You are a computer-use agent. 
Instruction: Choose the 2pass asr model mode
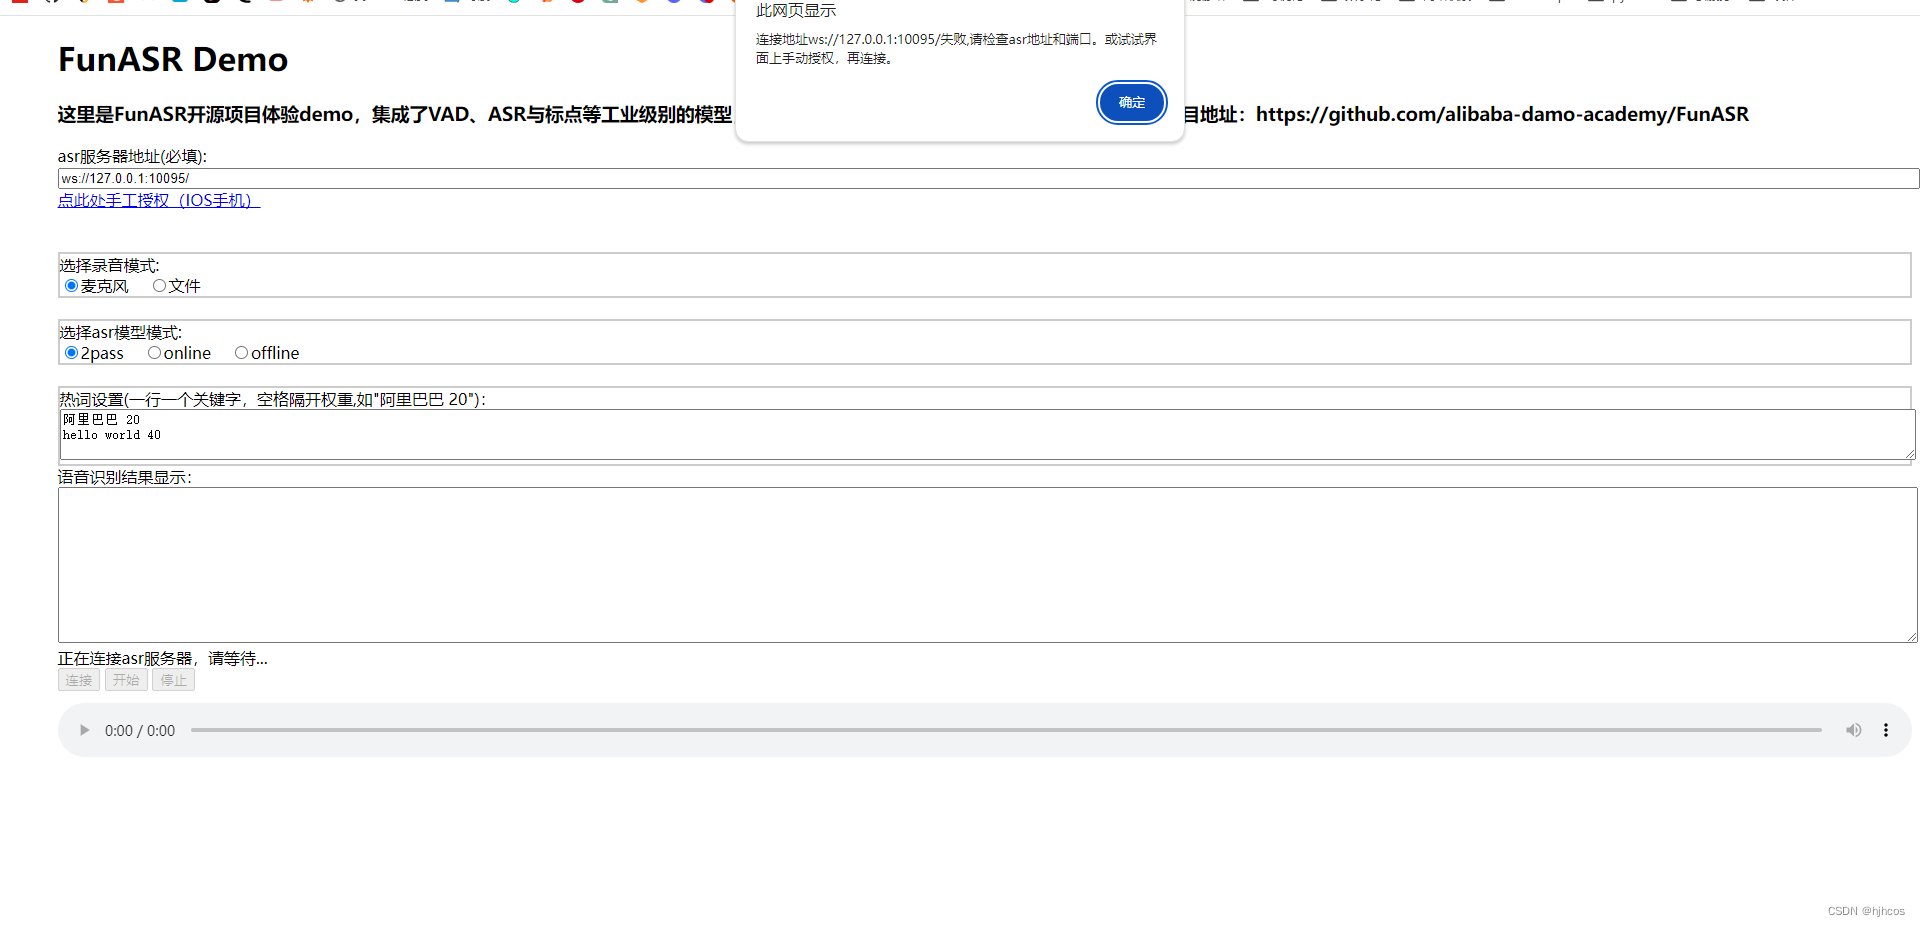click(x=71, y=353)
